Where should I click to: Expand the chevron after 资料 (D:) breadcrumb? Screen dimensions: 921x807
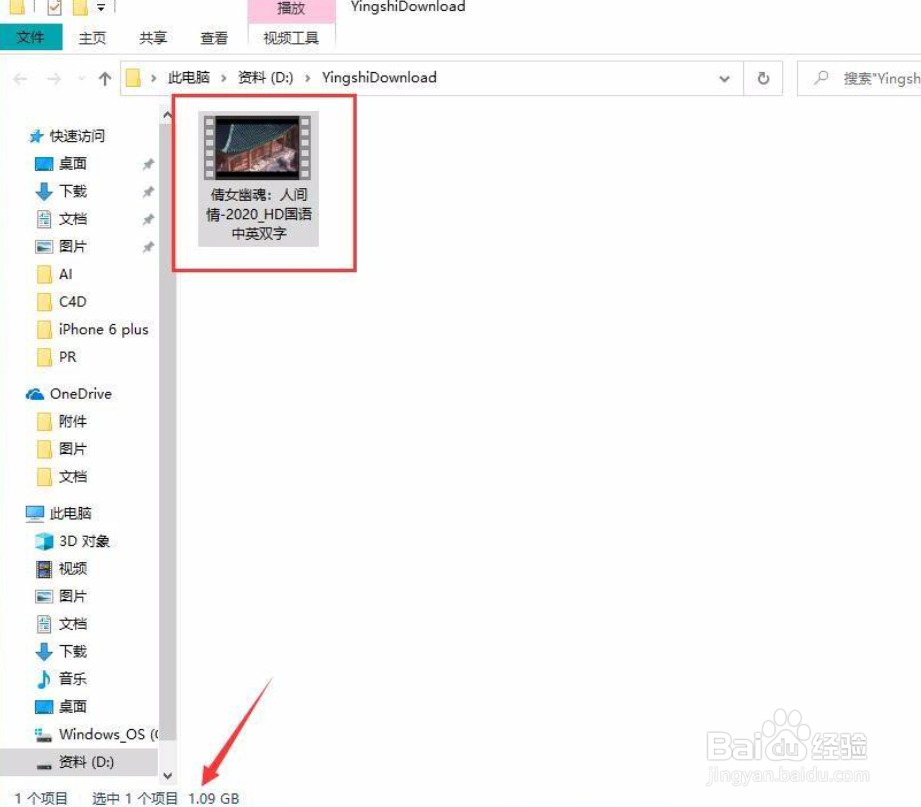tap(307, 78)
